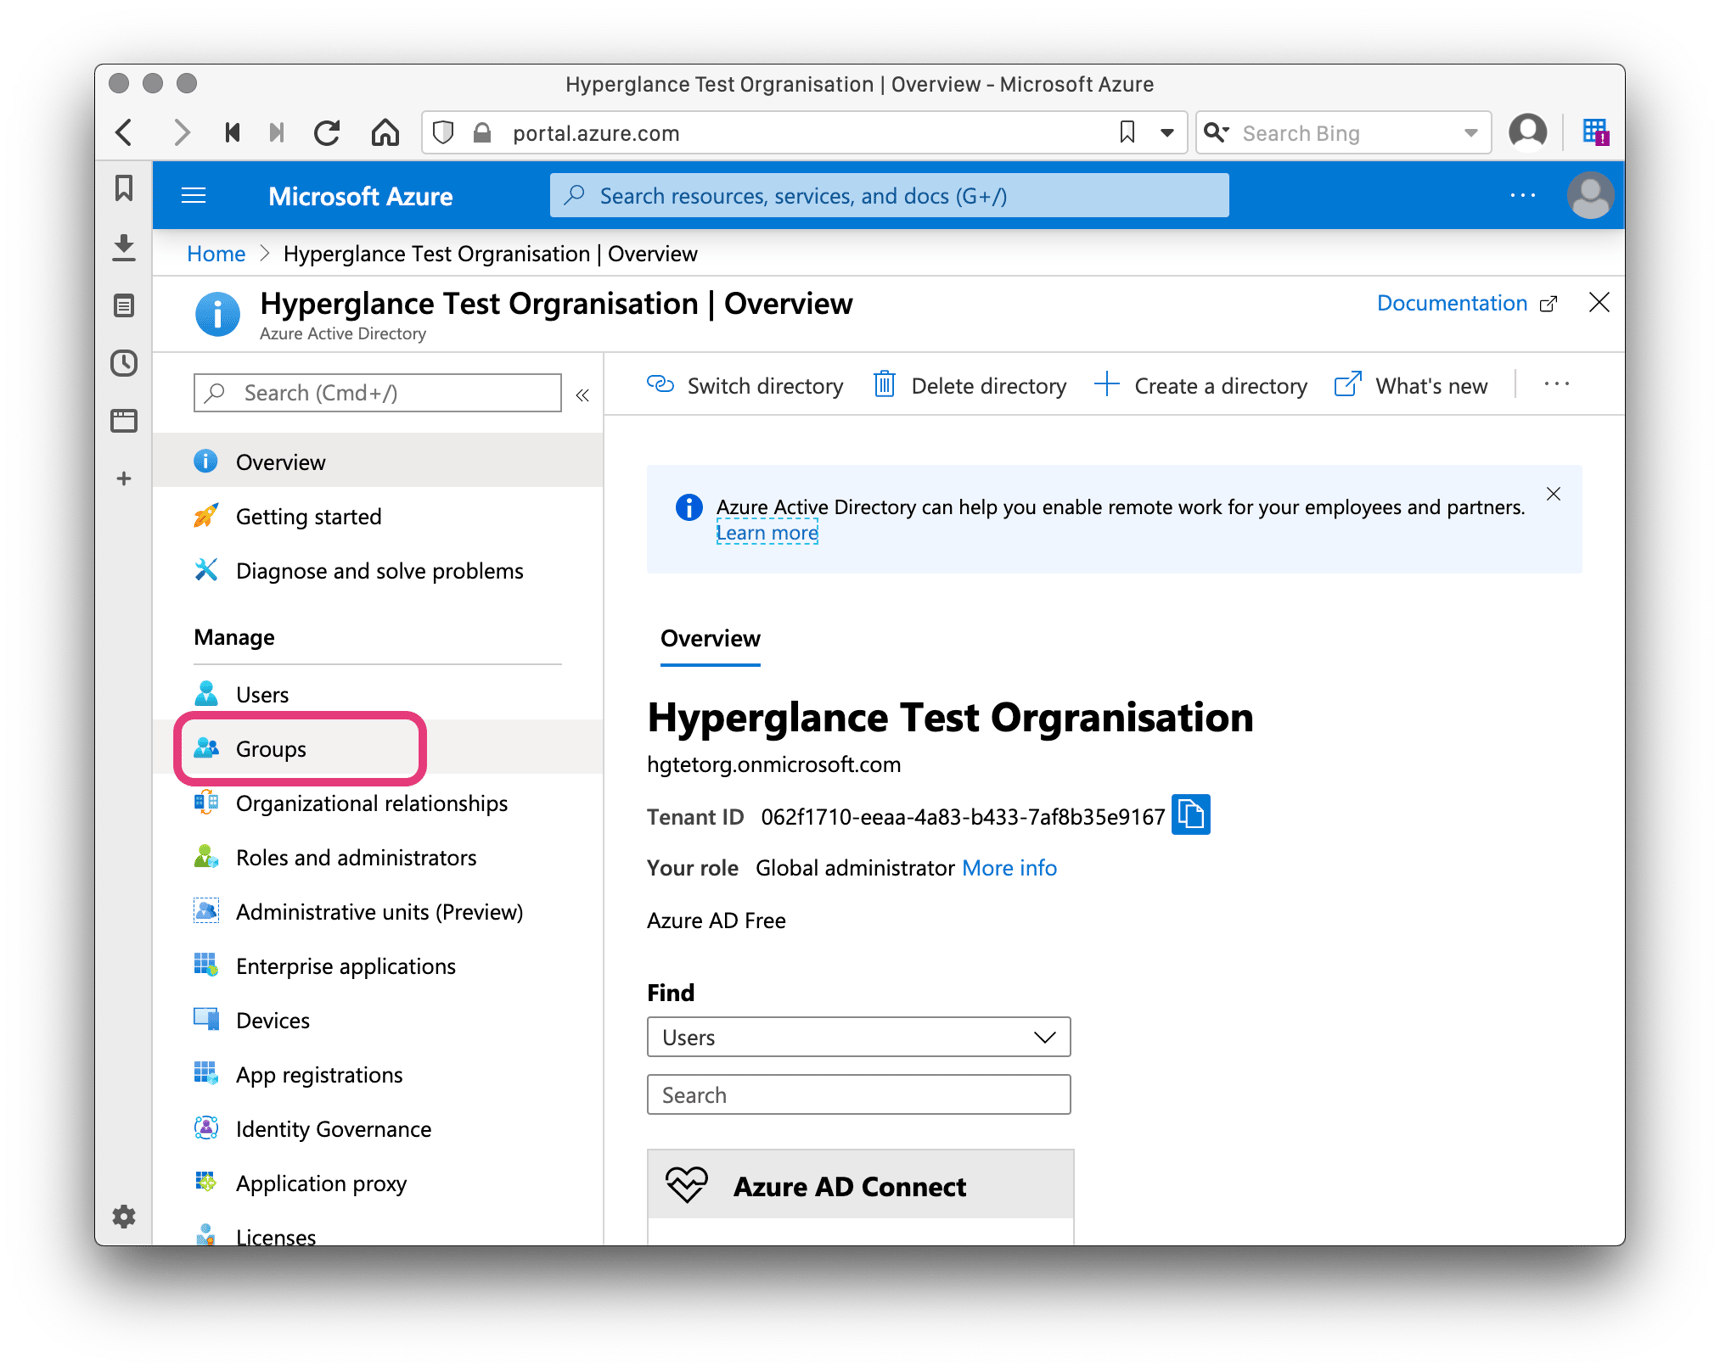Click the rewind history icon
This screenshot has width=1720, height=1371.
click(233, 133)
